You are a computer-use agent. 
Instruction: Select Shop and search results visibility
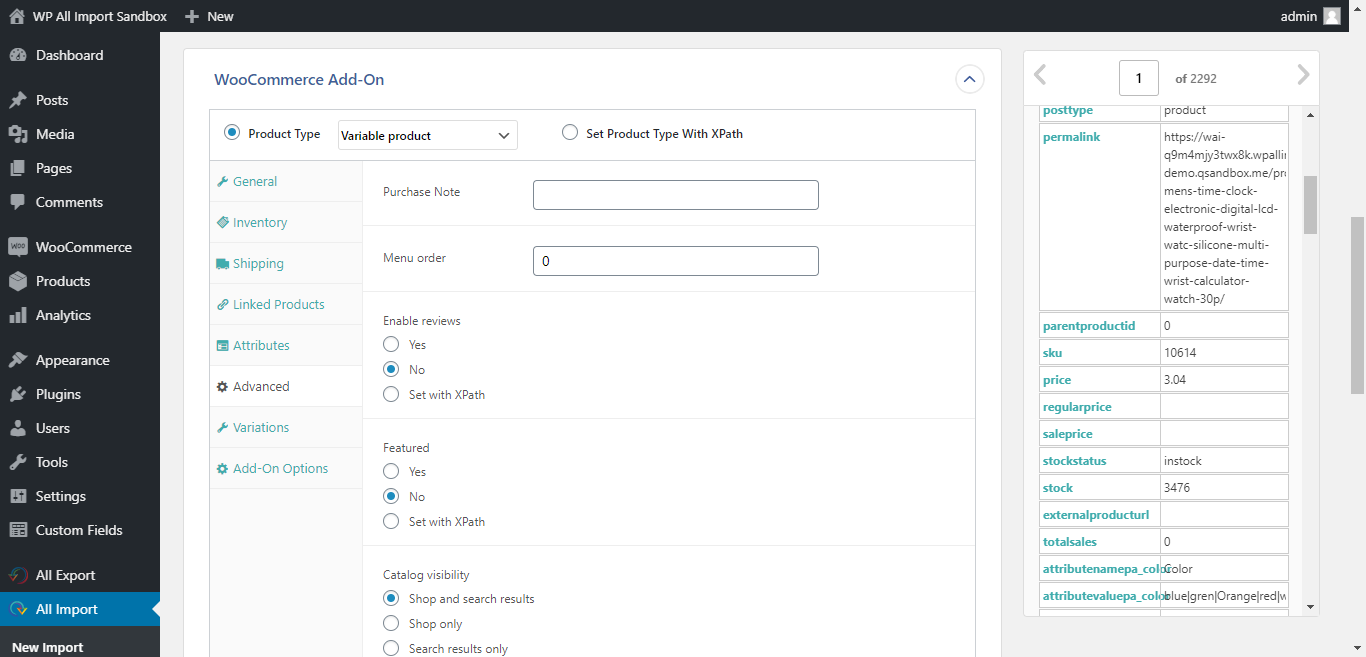pyautogui.click(x=391, y=599)
